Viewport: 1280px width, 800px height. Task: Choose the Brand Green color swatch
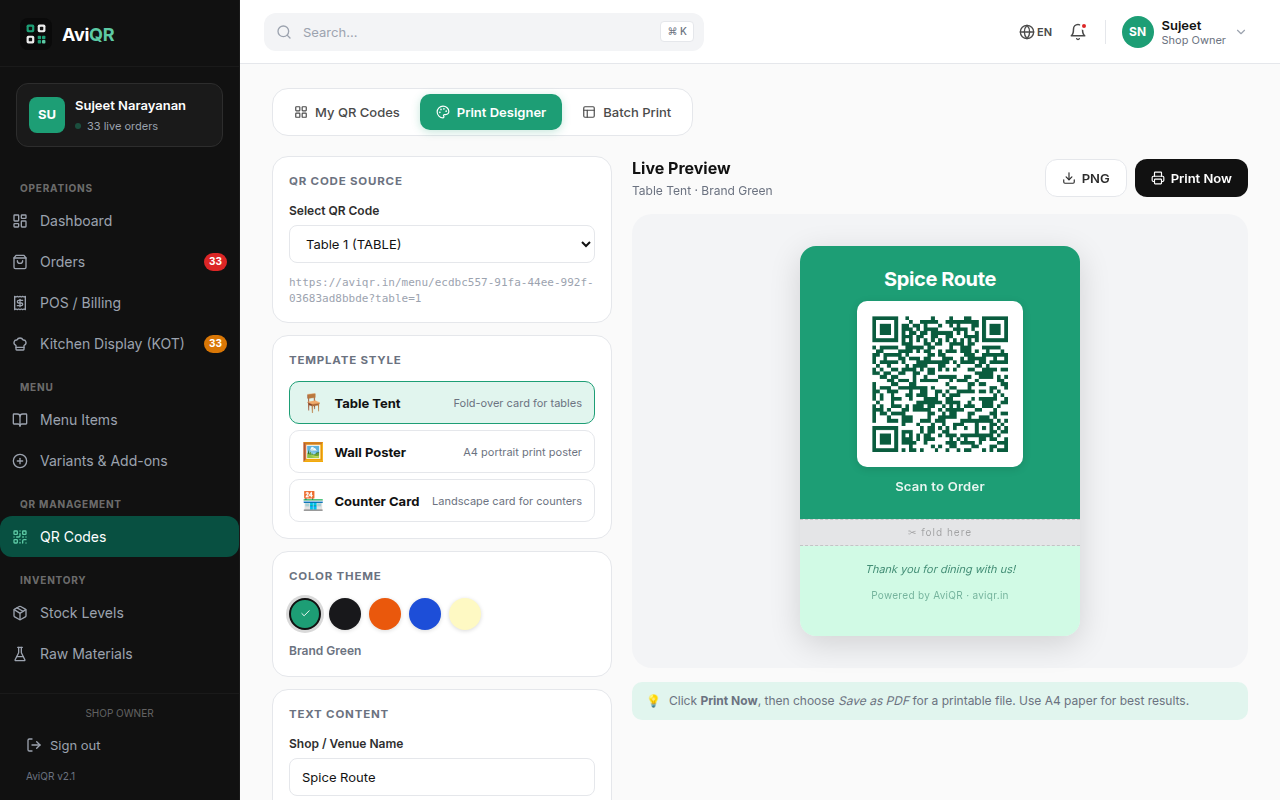coord(305,614)
